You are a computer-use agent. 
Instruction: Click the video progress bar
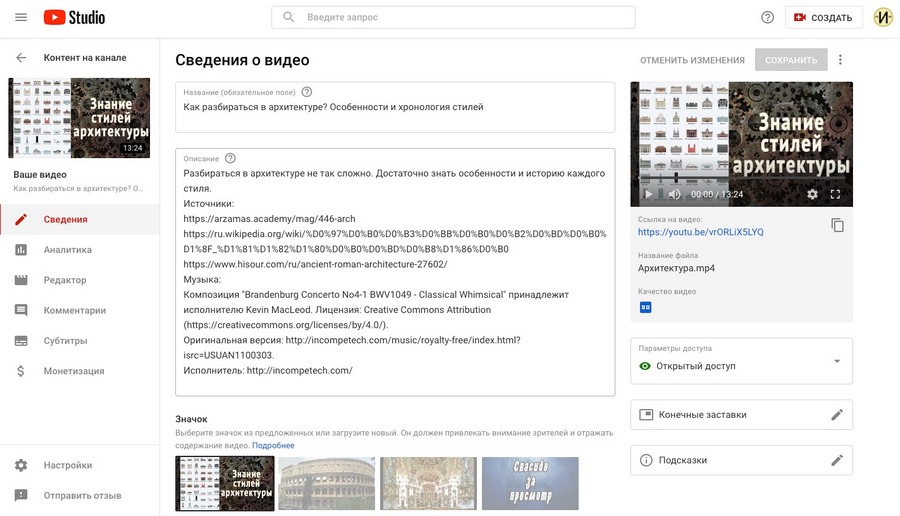pyautogui.click(x=741, y=182)
